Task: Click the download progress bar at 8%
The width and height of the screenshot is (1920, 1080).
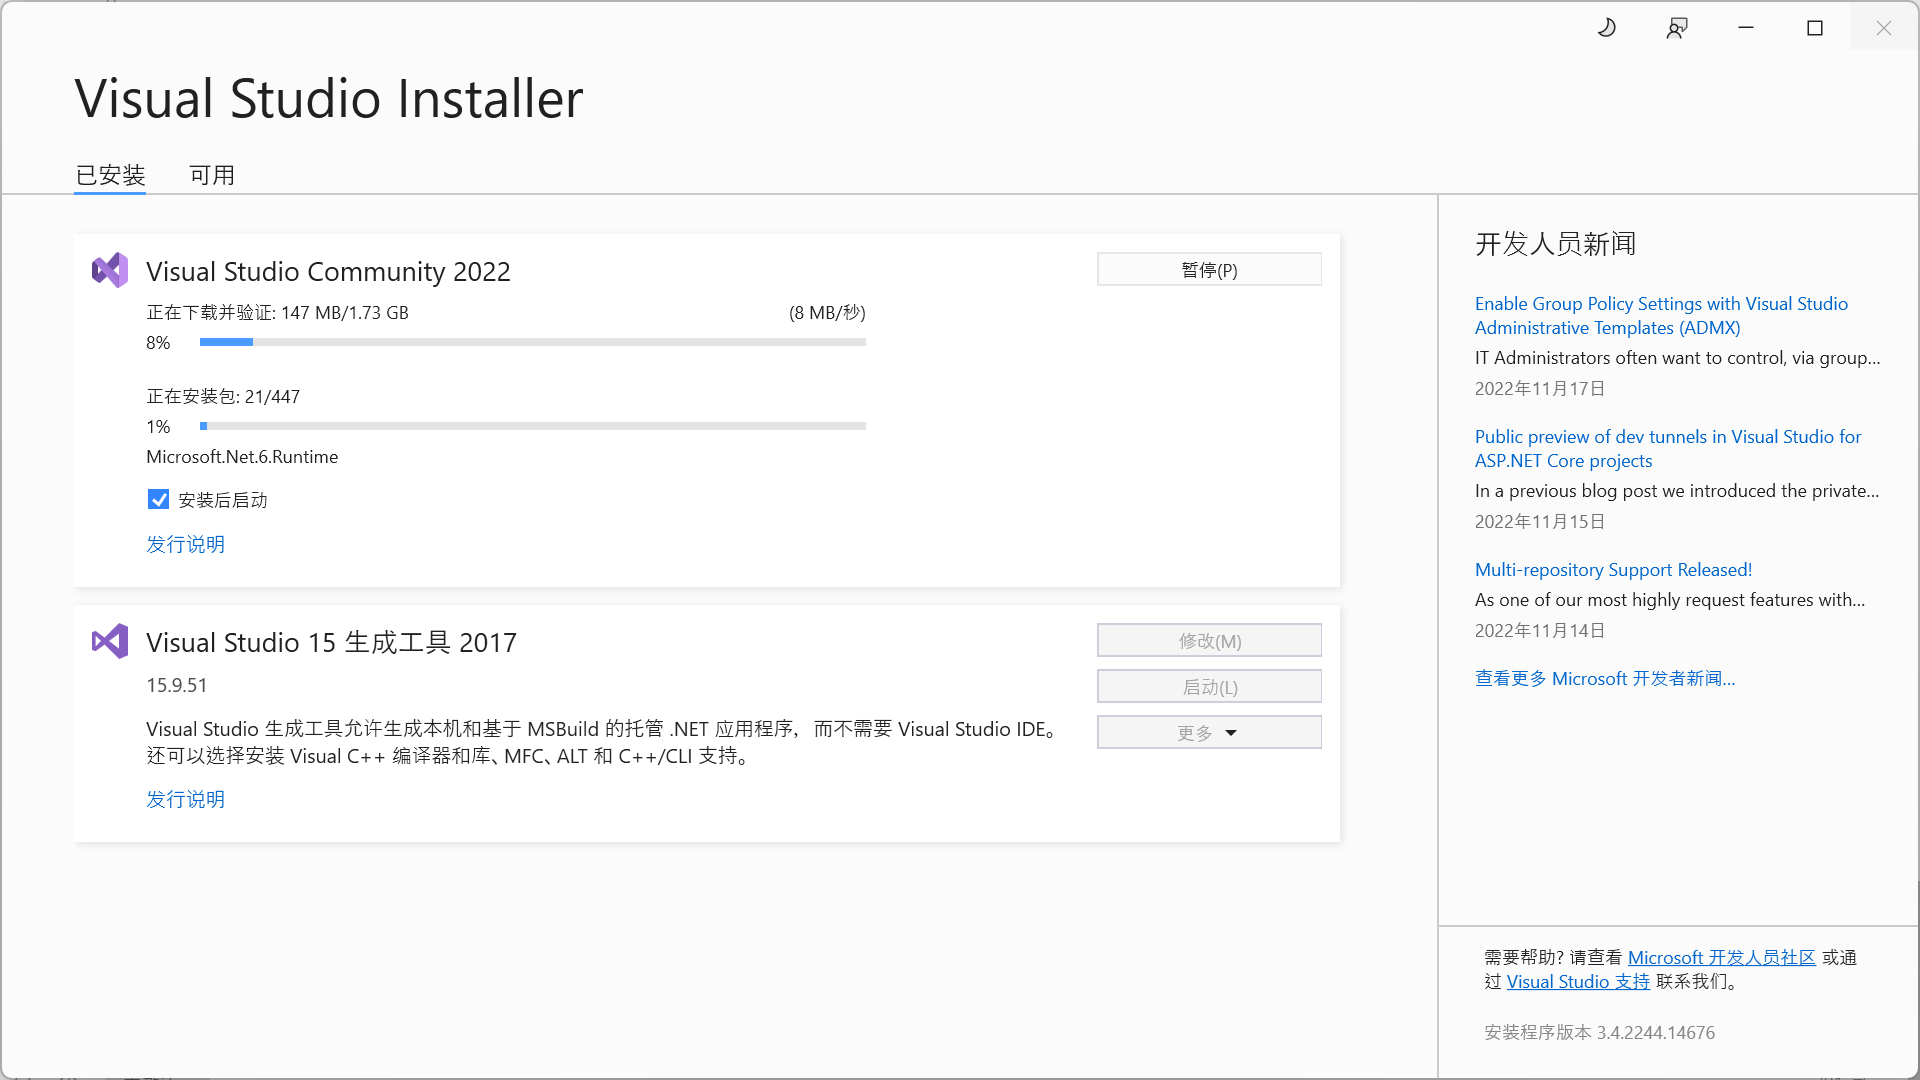Action: click(532, 342)
